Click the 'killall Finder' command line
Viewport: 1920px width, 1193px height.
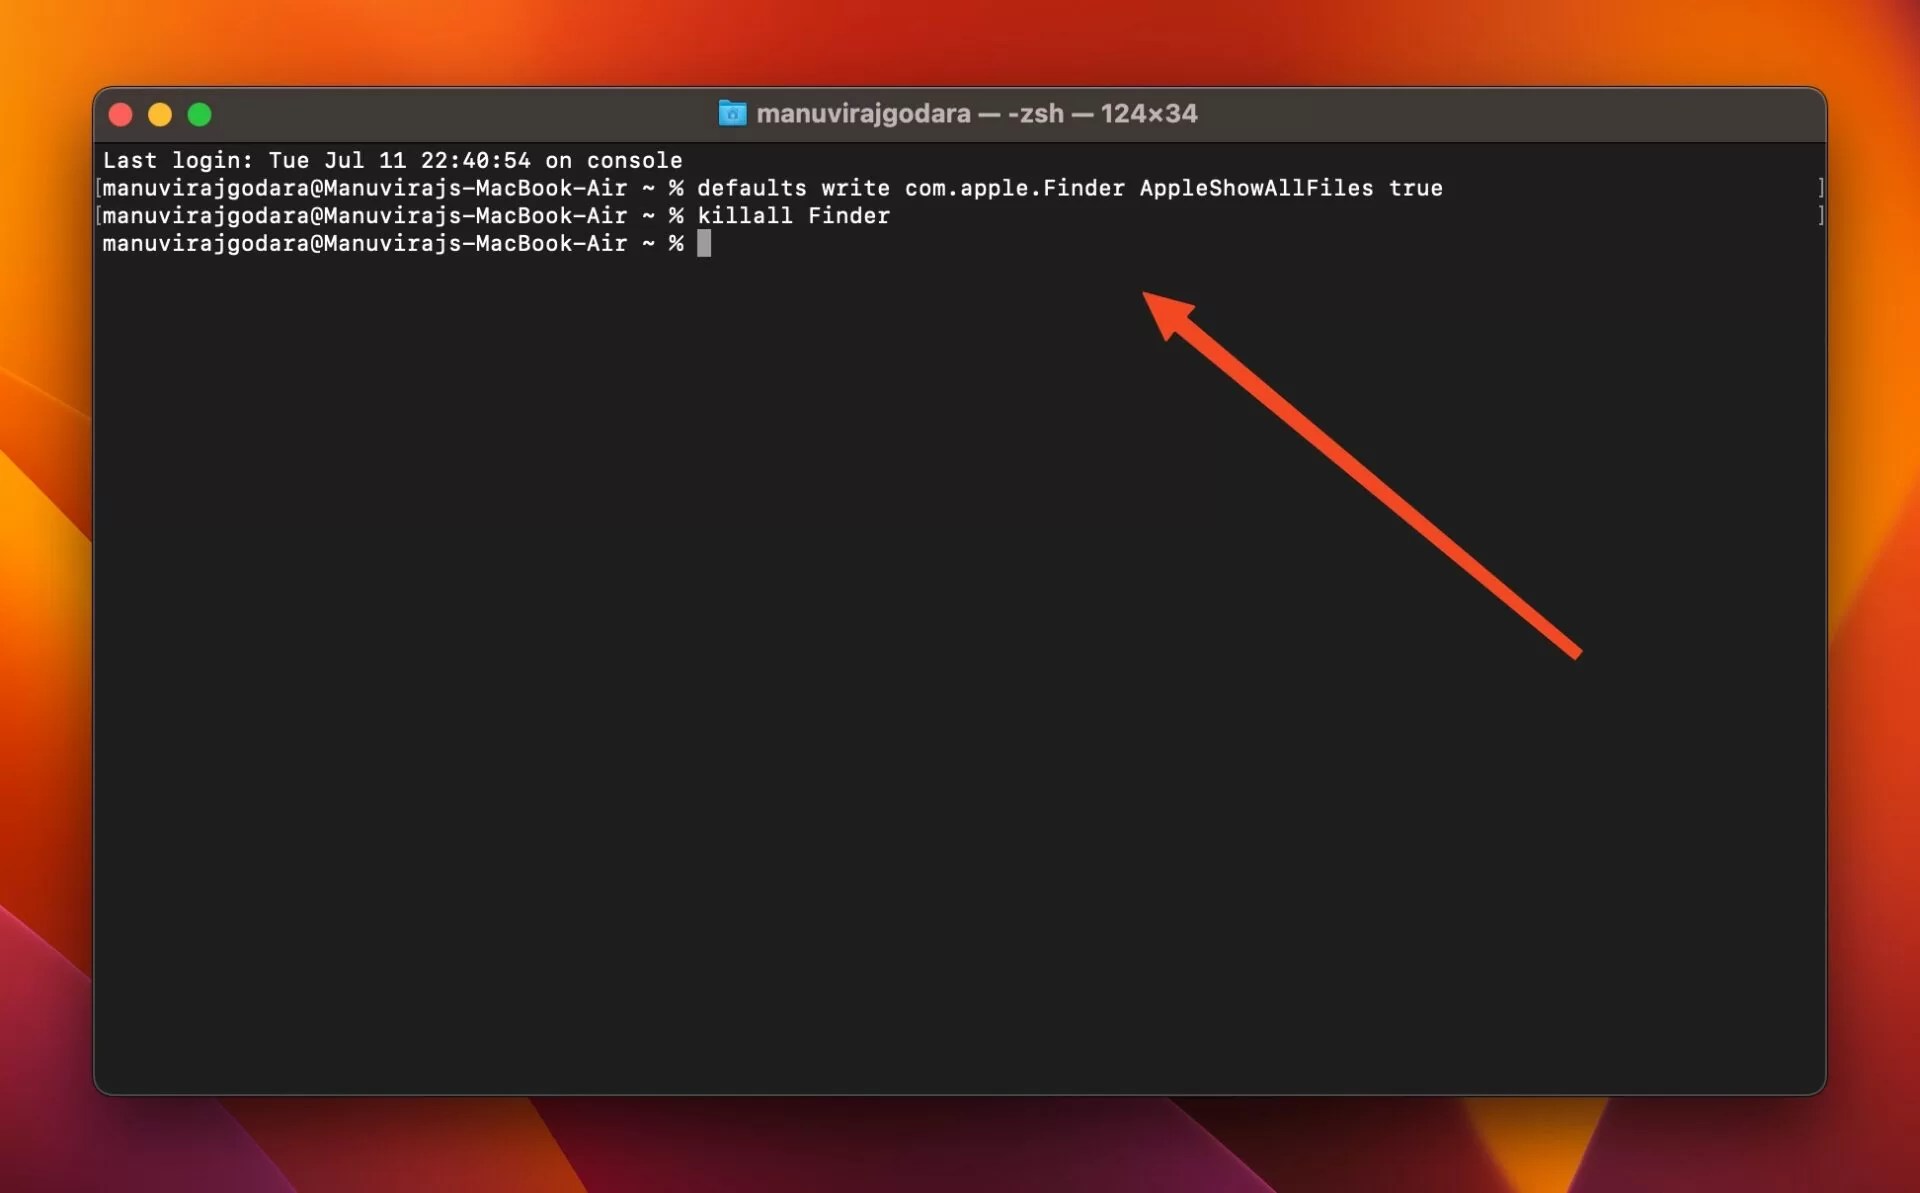(x=793, y=215)
